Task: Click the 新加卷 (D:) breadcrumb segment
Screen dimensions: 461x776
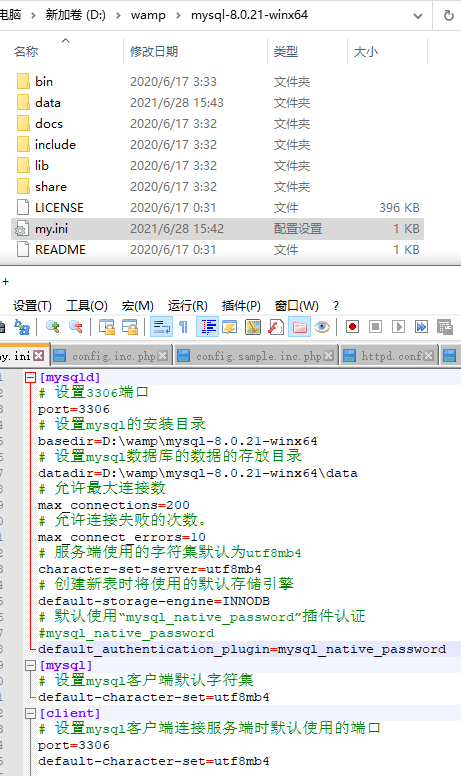Action: (75, 15)
